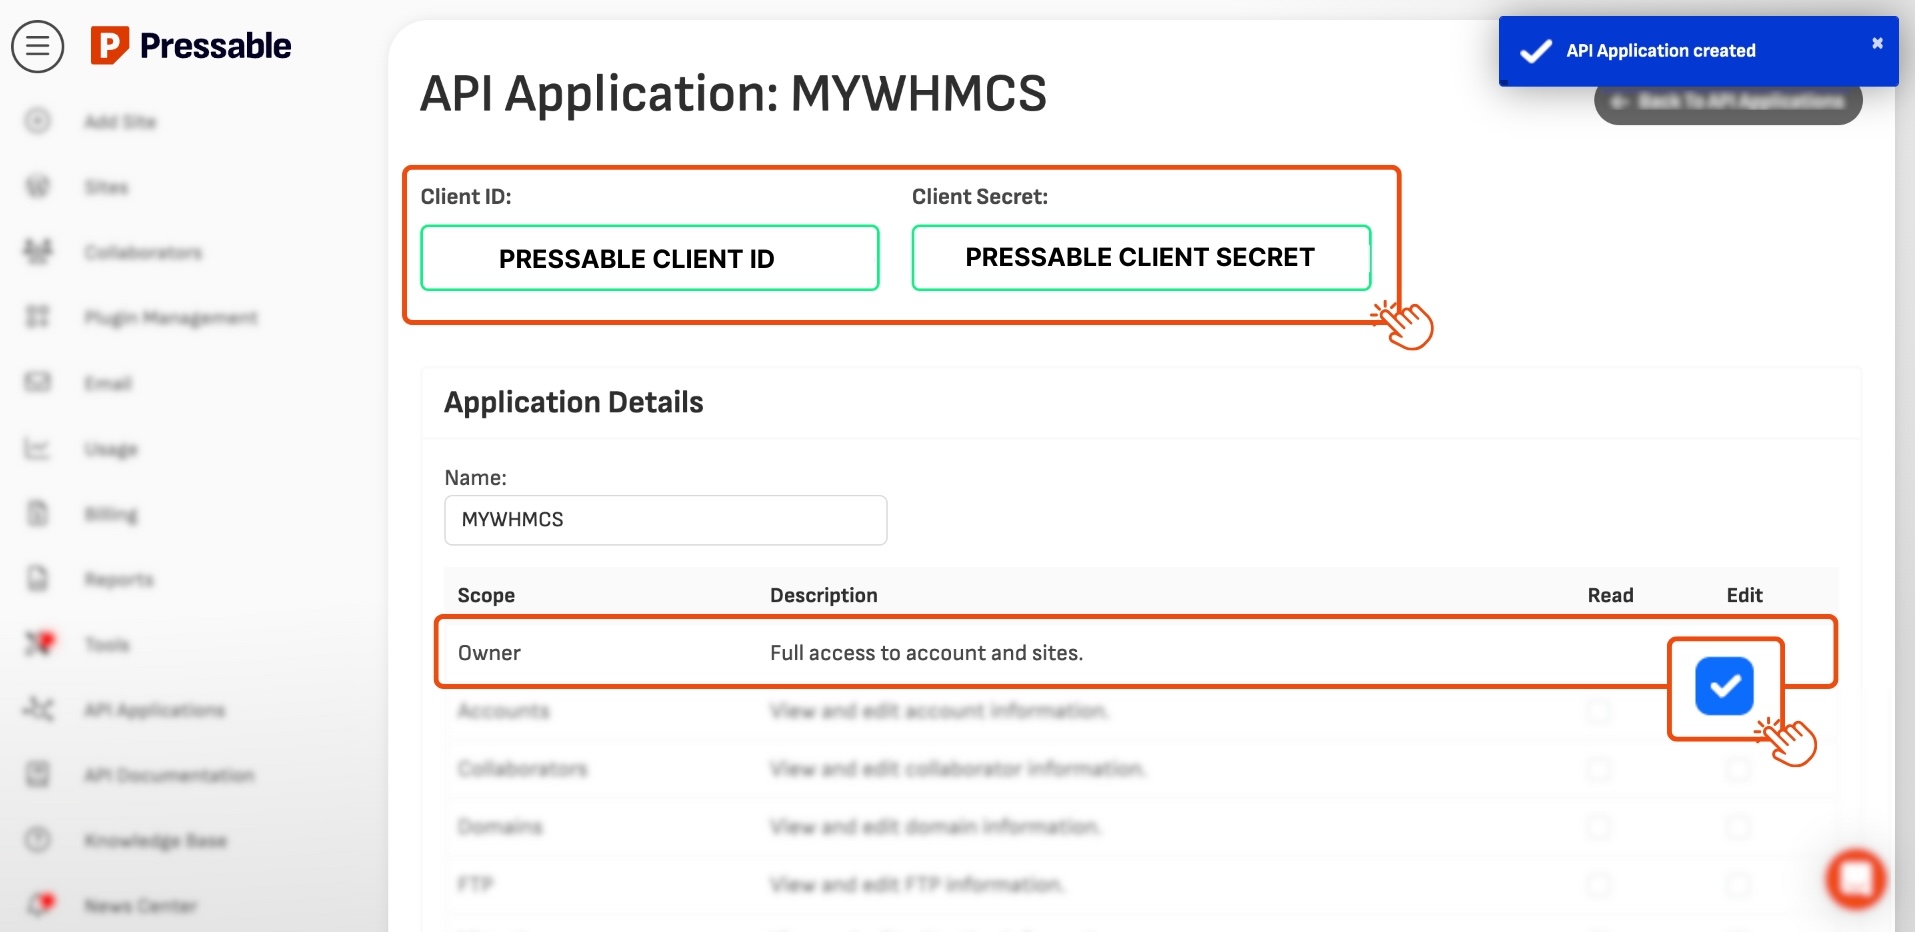The height and width of the screenshot is (932, 1915).
Task: Click the Add Site plus icon
Action: [x=38, y=121]
